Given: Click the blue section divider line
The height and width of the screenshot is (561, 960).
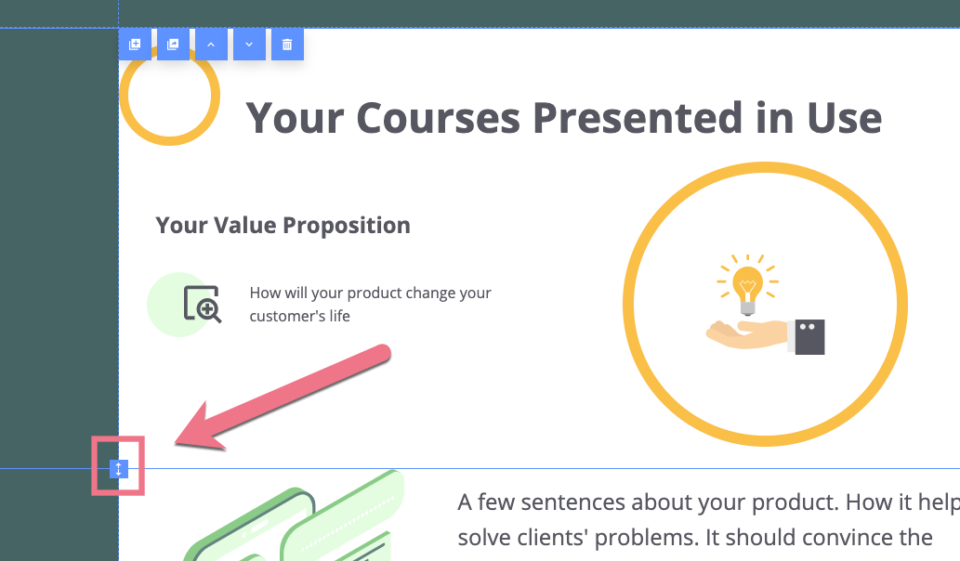Looking at the screenshot, I should [539, 469].
